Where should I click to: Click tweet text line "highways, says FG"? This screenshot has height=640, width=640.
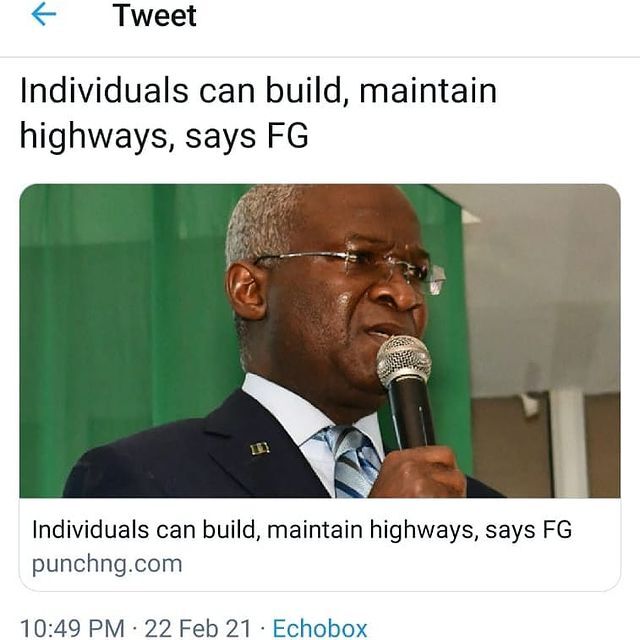(164, 136)
